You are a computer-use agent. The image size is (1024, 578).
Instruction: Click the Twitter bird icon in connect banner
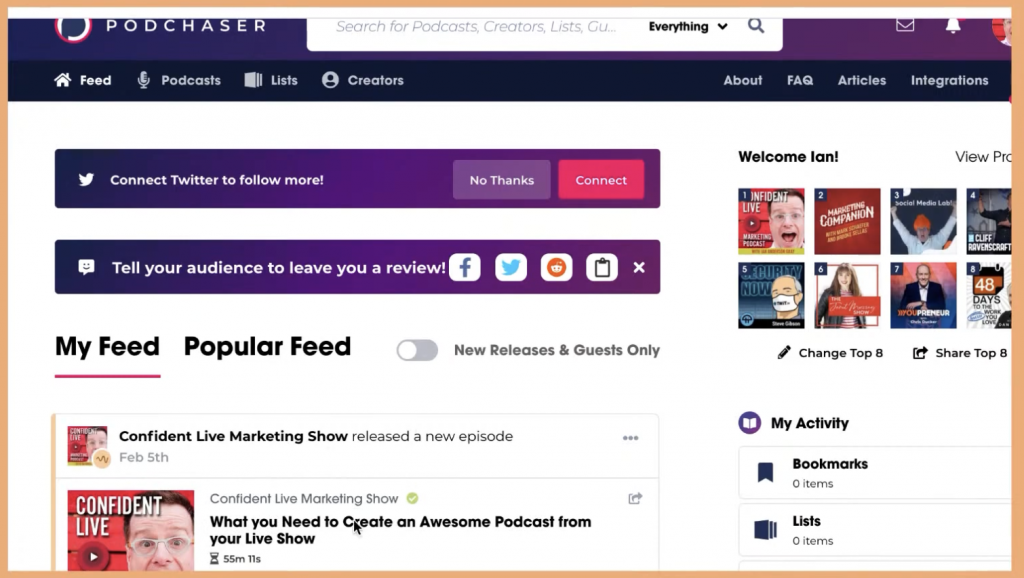click(x=86, y=180)
